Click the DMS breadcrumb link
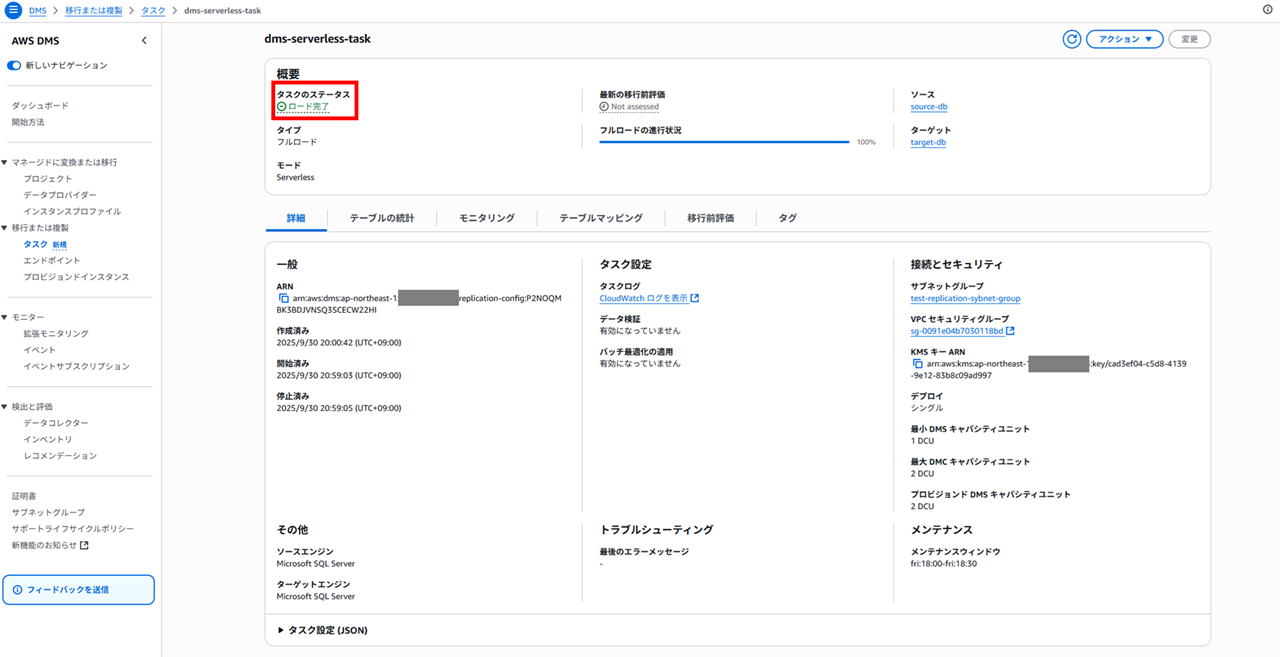Screen dimensions: 1280x657 pos(37,9)
